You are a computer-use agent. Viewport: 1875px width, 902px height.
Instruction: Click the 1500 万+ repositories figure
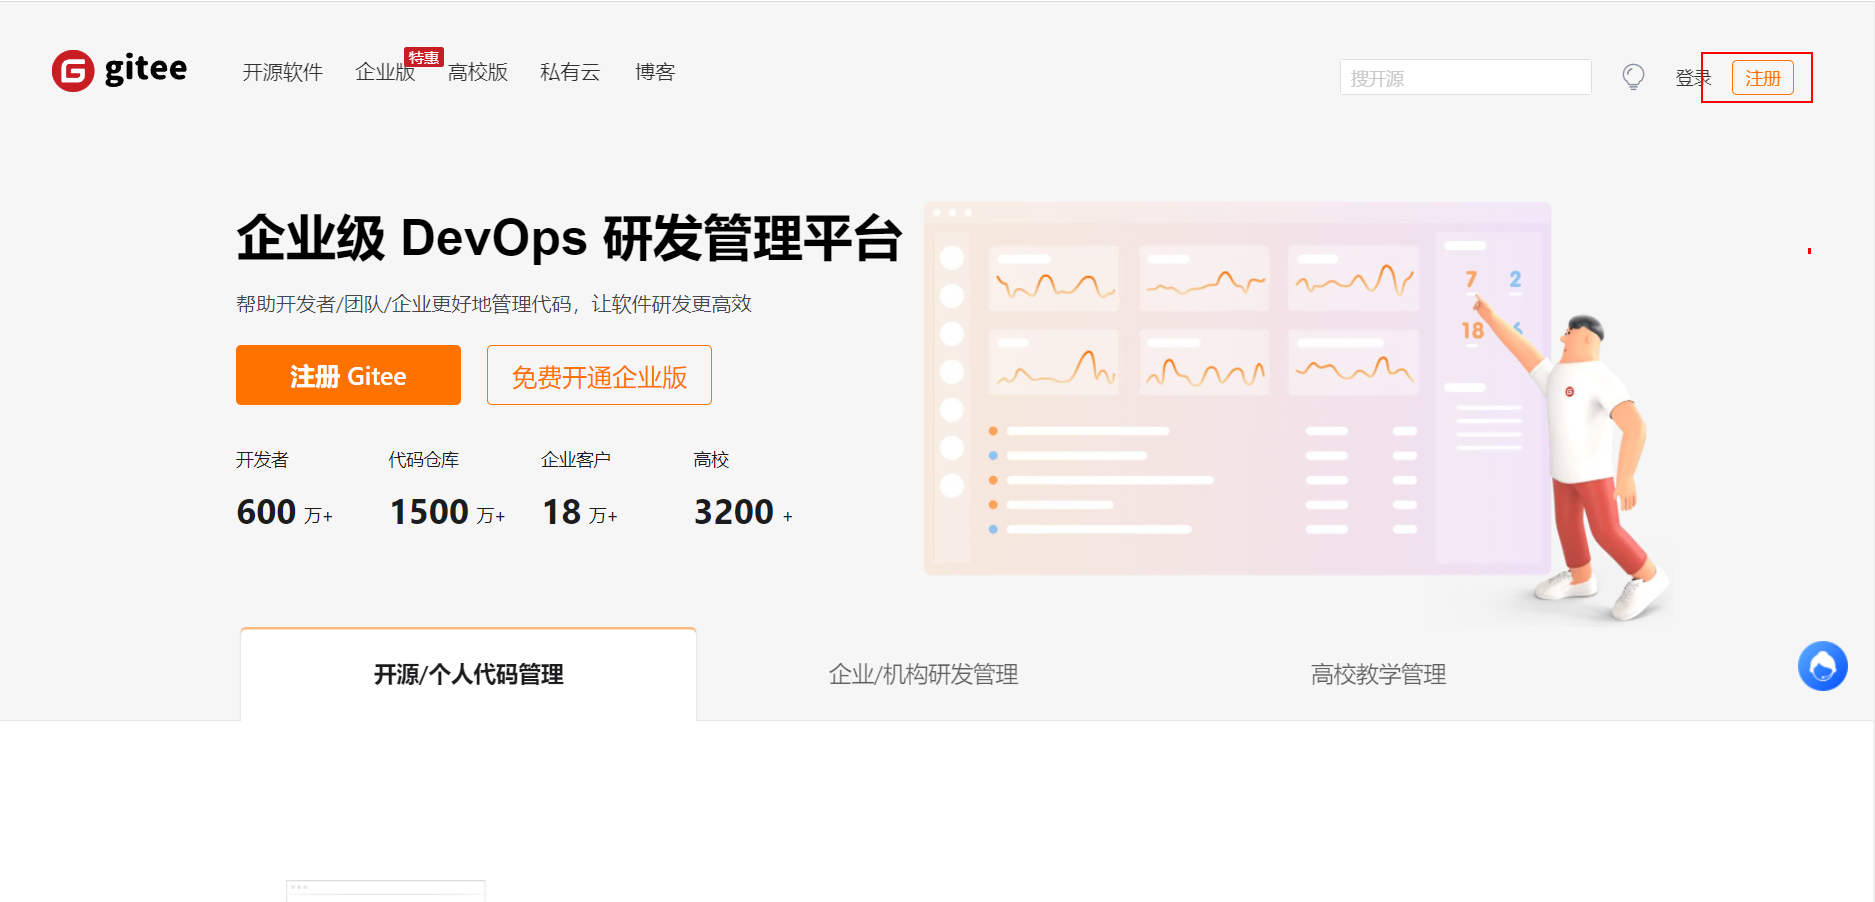[447, 512]
